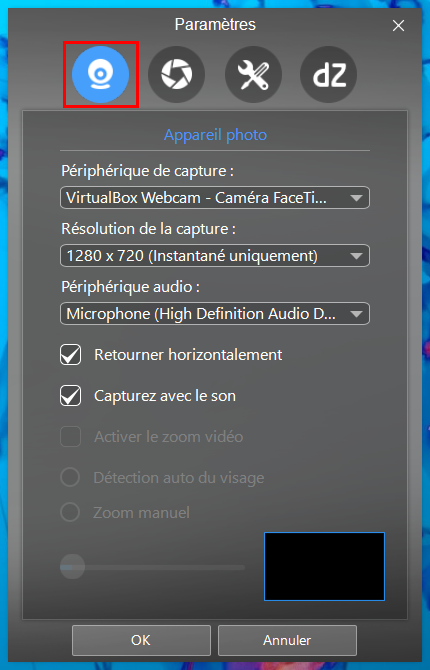The width and height of the screenshot is (430, 670).
Task: Click the Annuler button
Action: tap(287, 640)
